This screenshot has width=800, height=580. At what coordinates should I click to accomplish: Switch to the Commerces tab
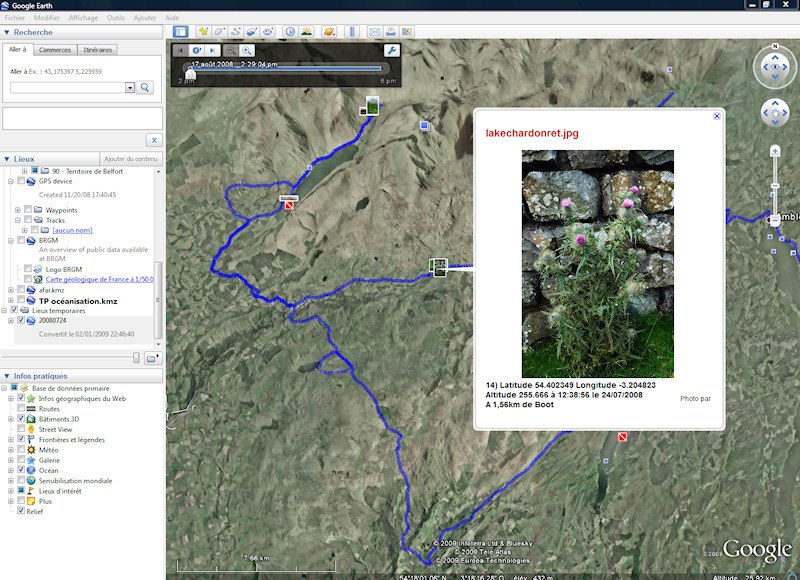55,50
